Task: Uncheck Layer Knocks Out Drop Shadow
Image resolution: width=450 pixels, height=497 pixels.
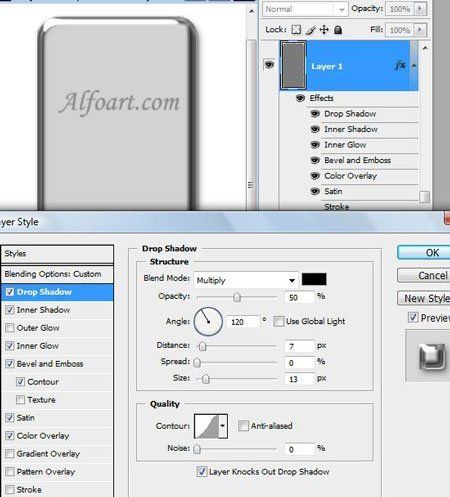Action: 202,471
